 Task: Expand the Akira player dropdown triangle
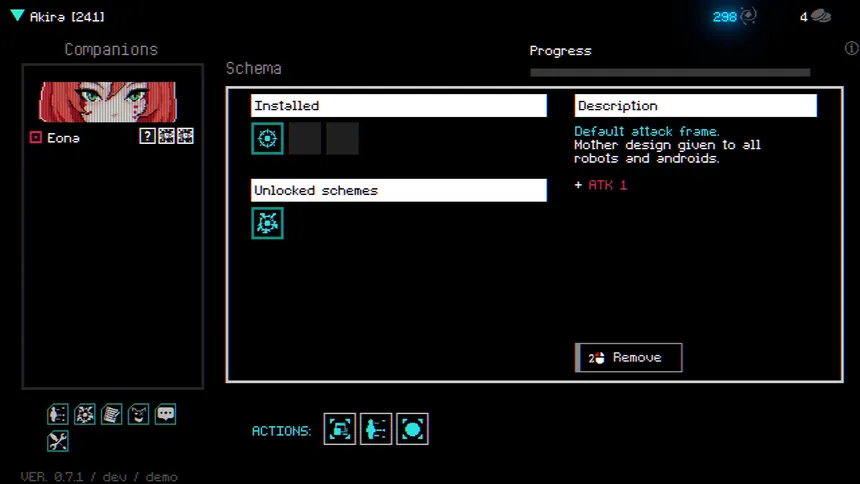tap(17, 16)
